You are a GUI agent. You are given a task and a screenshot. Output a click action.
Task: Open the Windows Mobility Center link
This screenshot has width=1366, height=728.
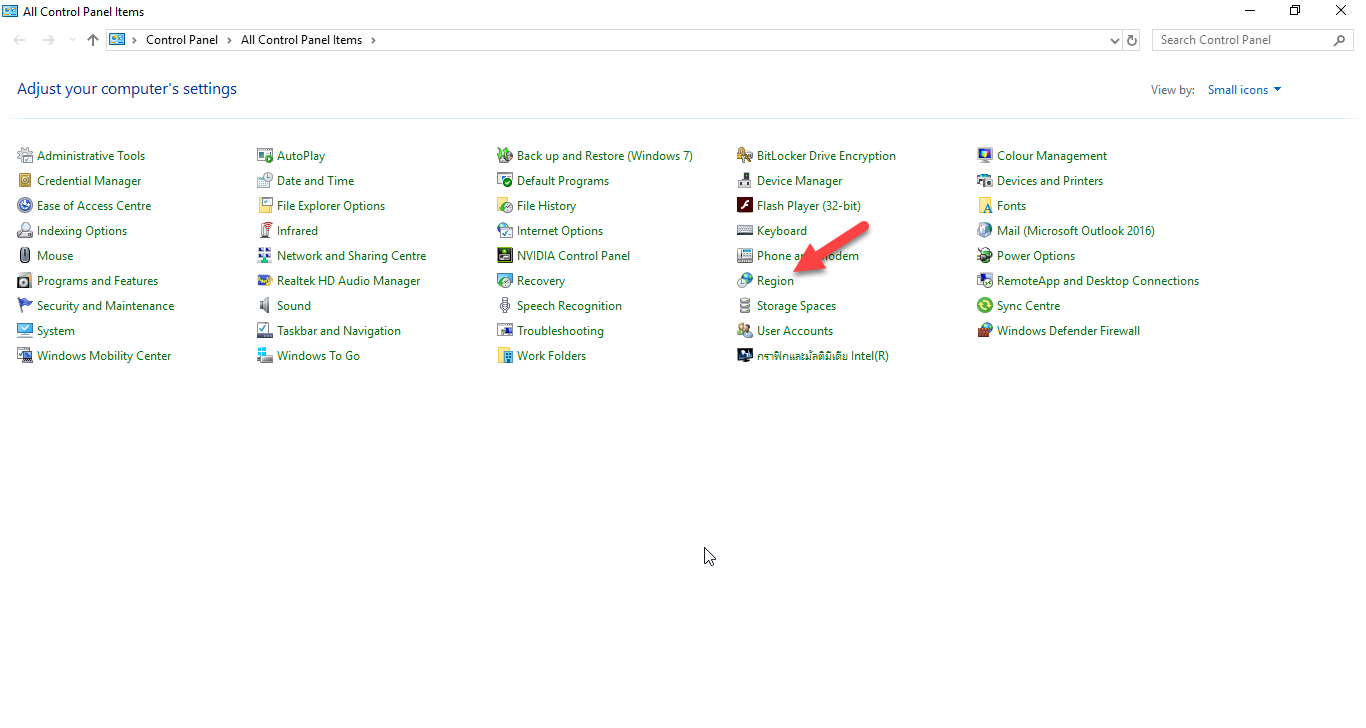tap(104, 355)
